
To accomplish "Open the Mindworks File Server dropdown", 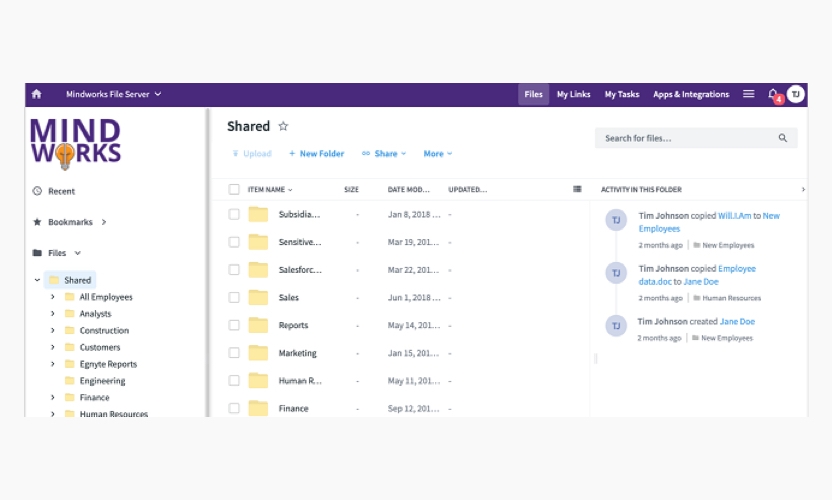I will pos(113,95).
